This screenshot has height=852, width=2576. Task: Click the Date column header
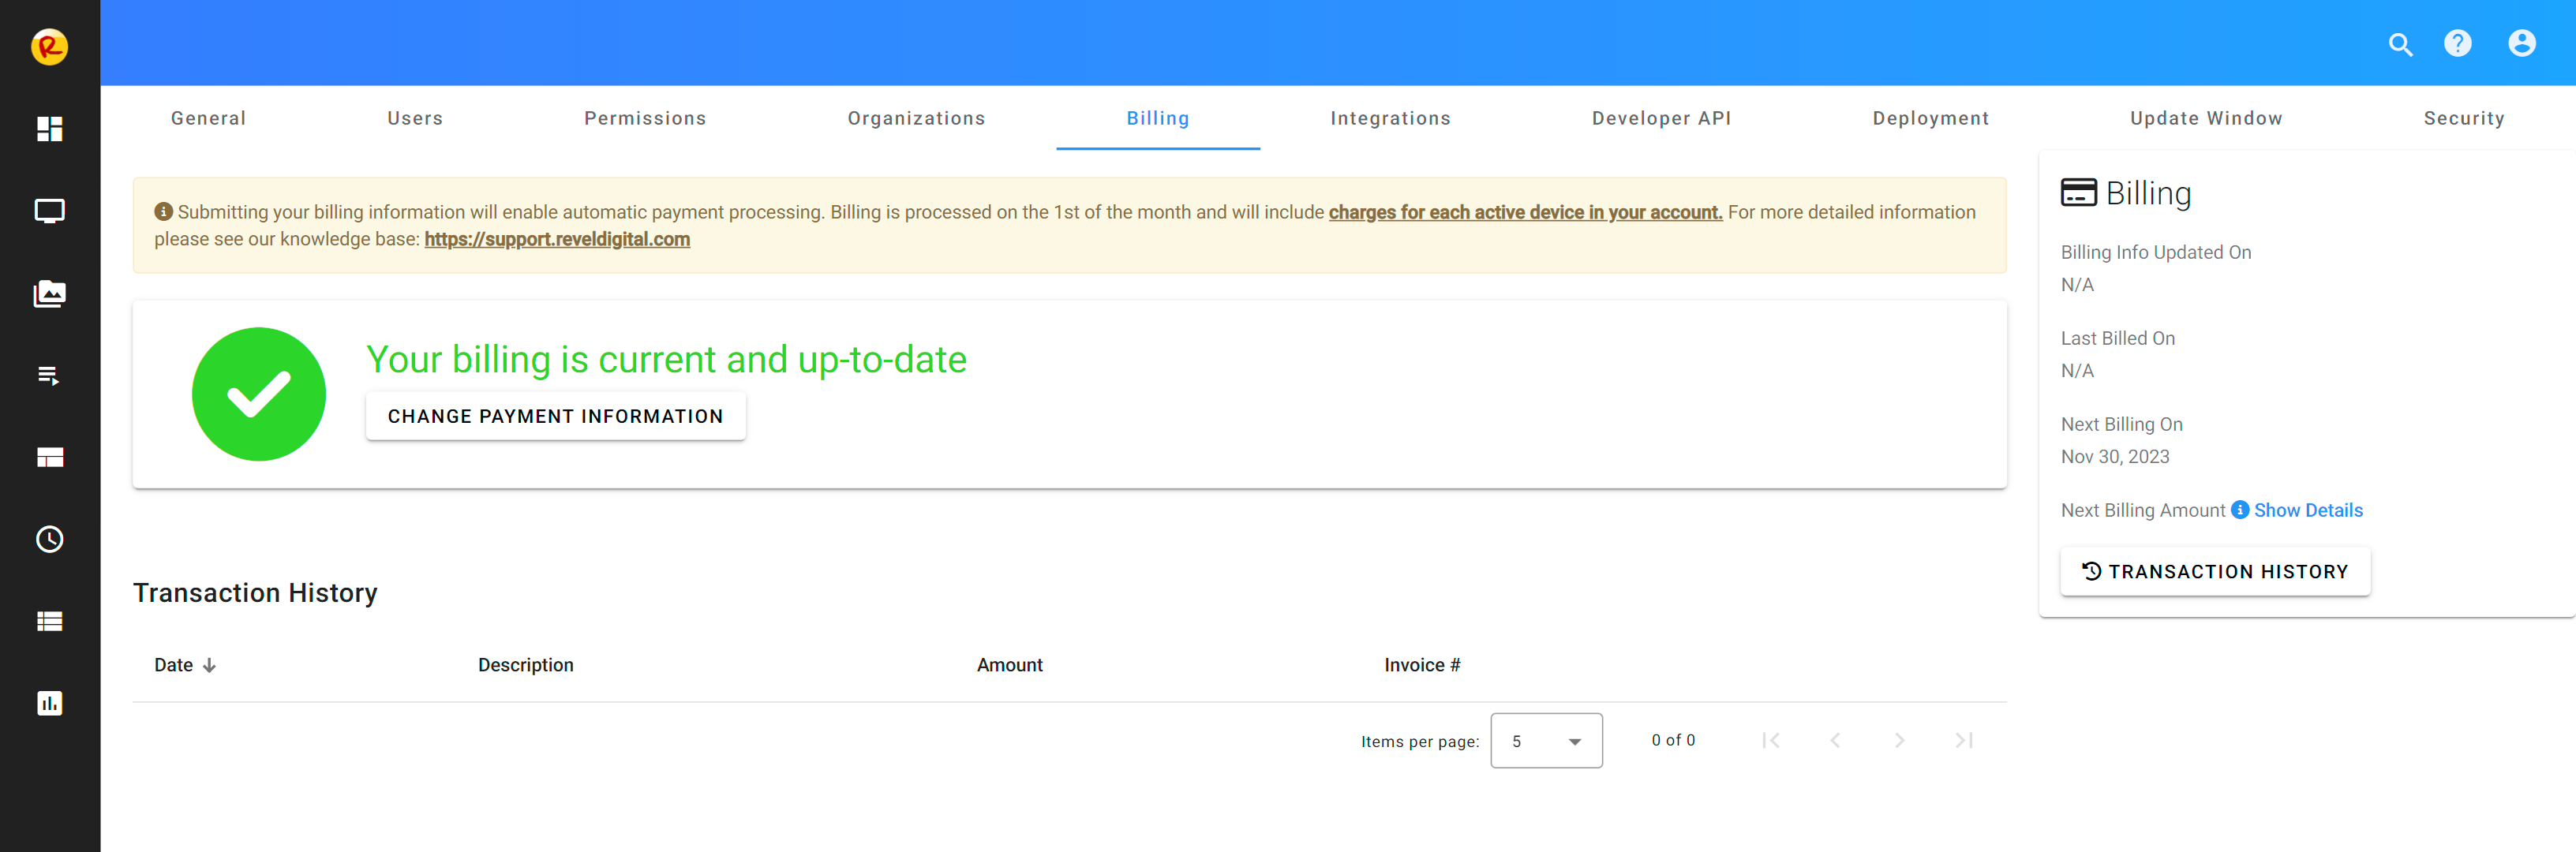click(x=173, y=665)
